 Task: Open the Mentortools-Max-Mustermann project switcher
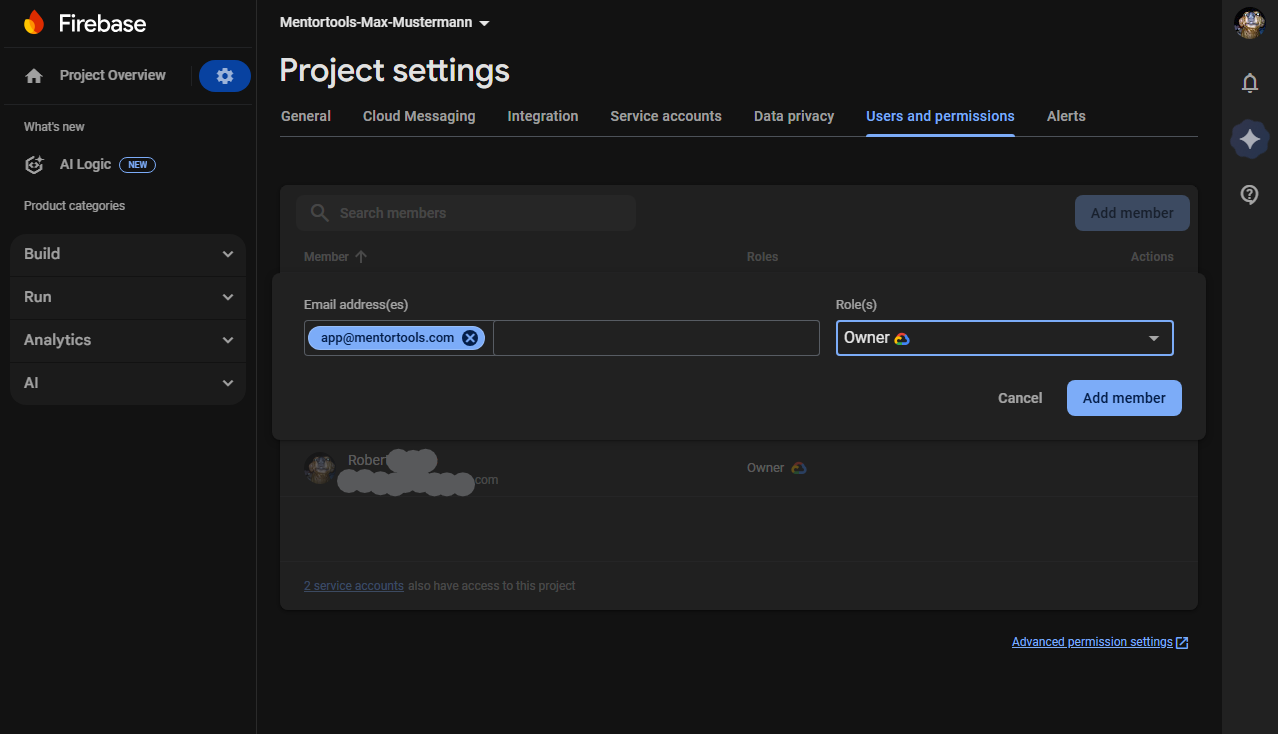[385, 22]
